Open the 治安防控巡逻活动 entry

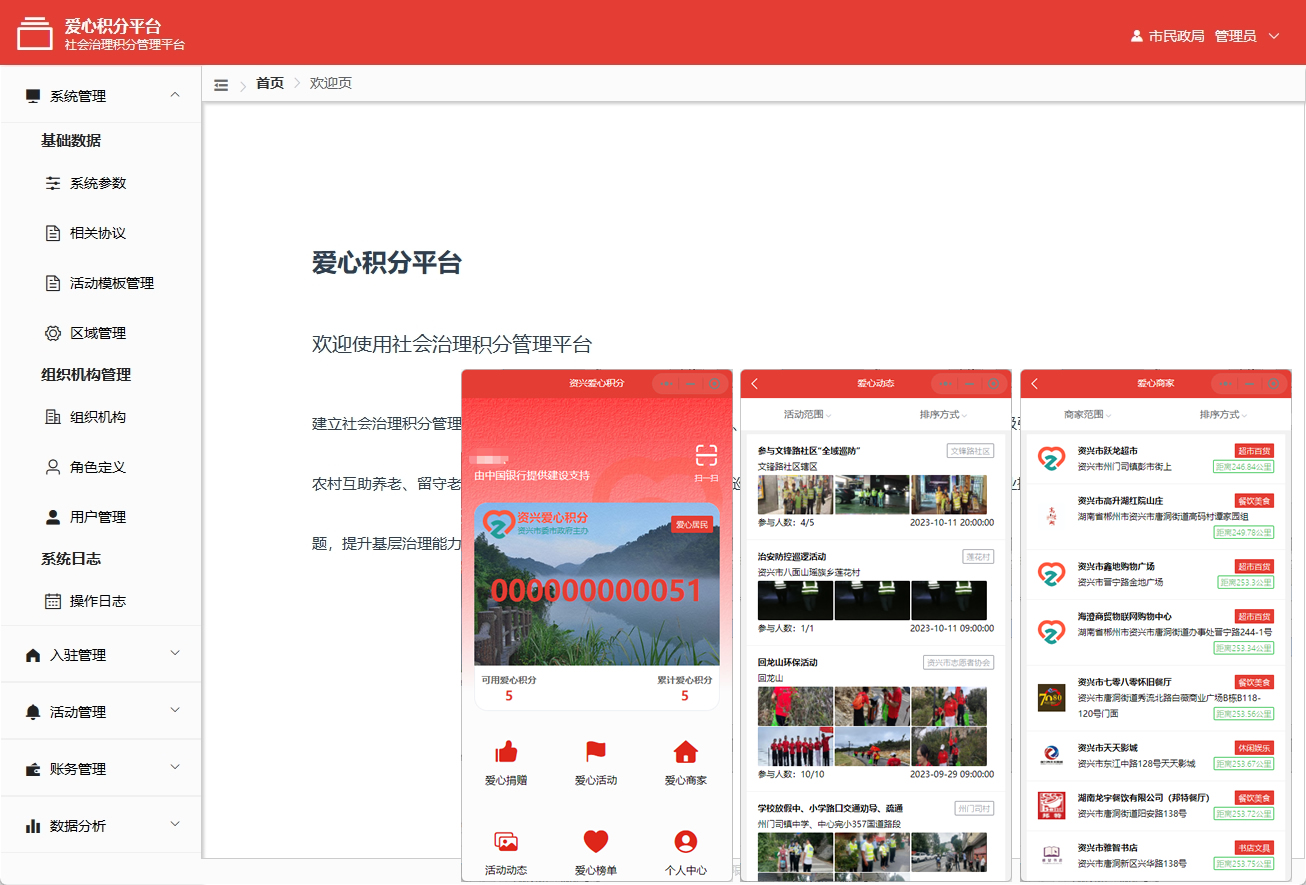[876, 591]
